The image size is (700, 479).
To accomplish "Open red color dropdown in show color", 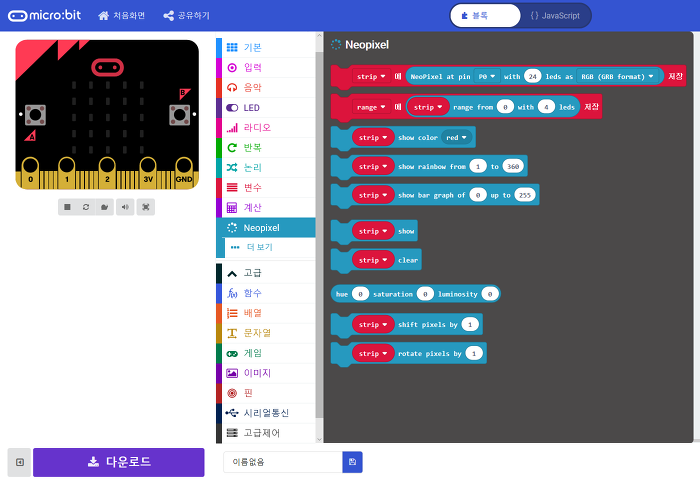I will (x=456, y=137).
